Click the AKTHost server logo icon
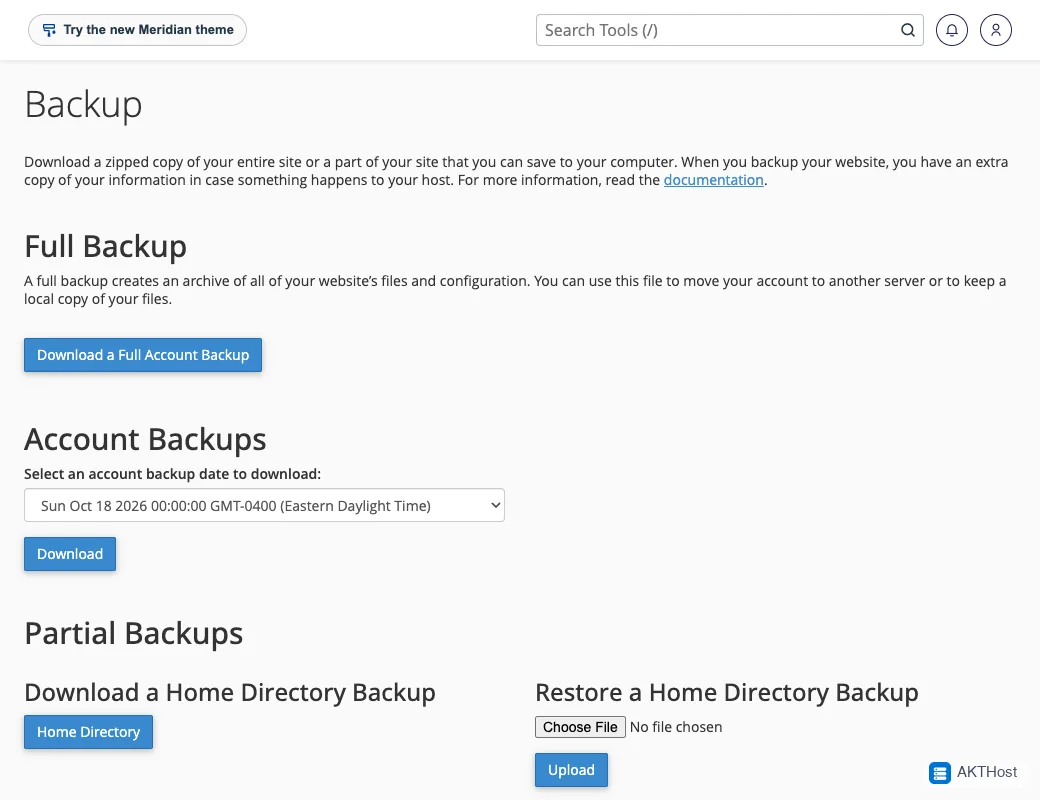 [939, 772]
